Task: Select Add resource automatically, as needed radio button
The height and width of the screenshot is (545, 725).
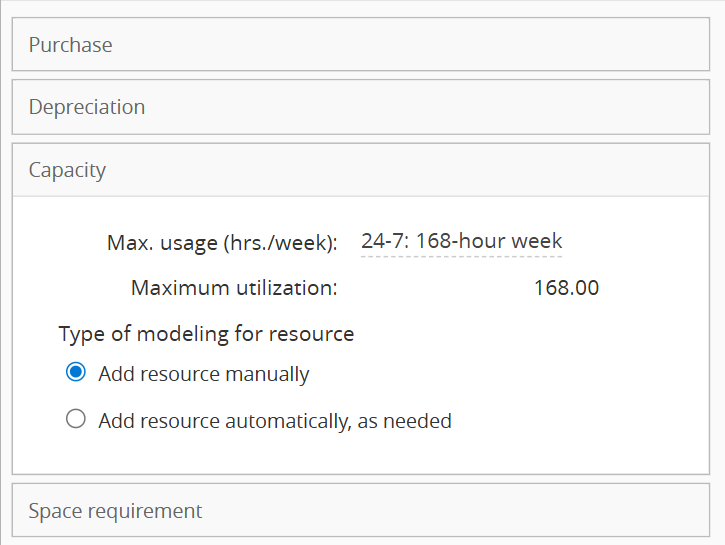Action: pyautogui.click(x=75, y=420)
